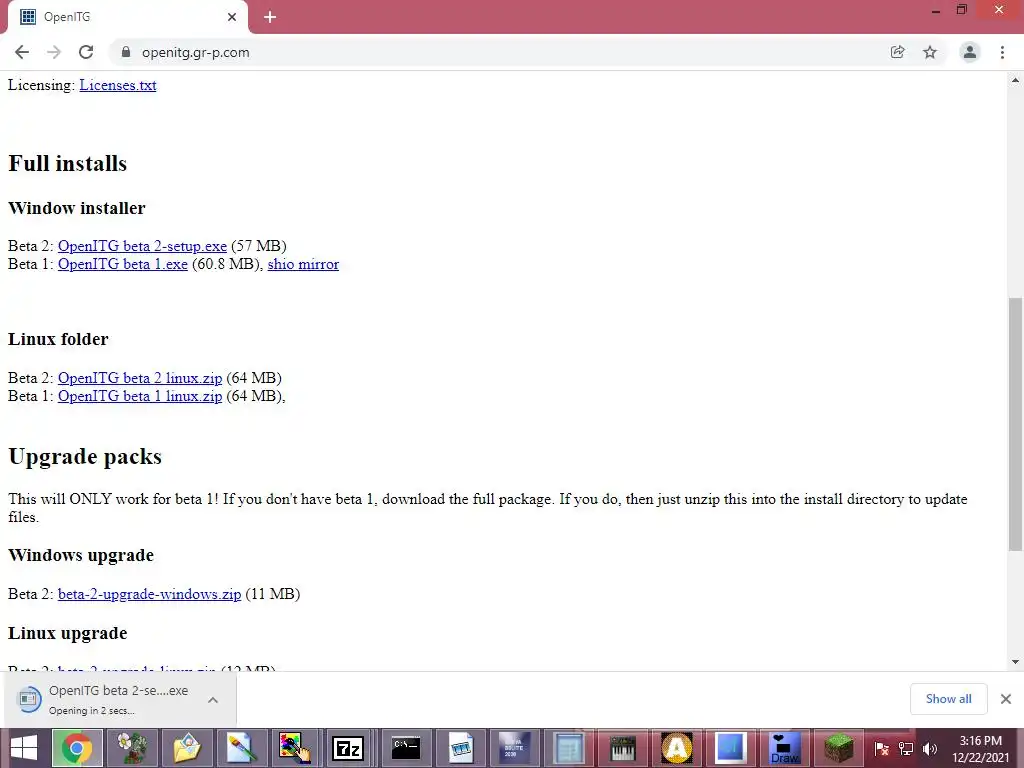Click the "Full installs" heading

pos(67,163)
